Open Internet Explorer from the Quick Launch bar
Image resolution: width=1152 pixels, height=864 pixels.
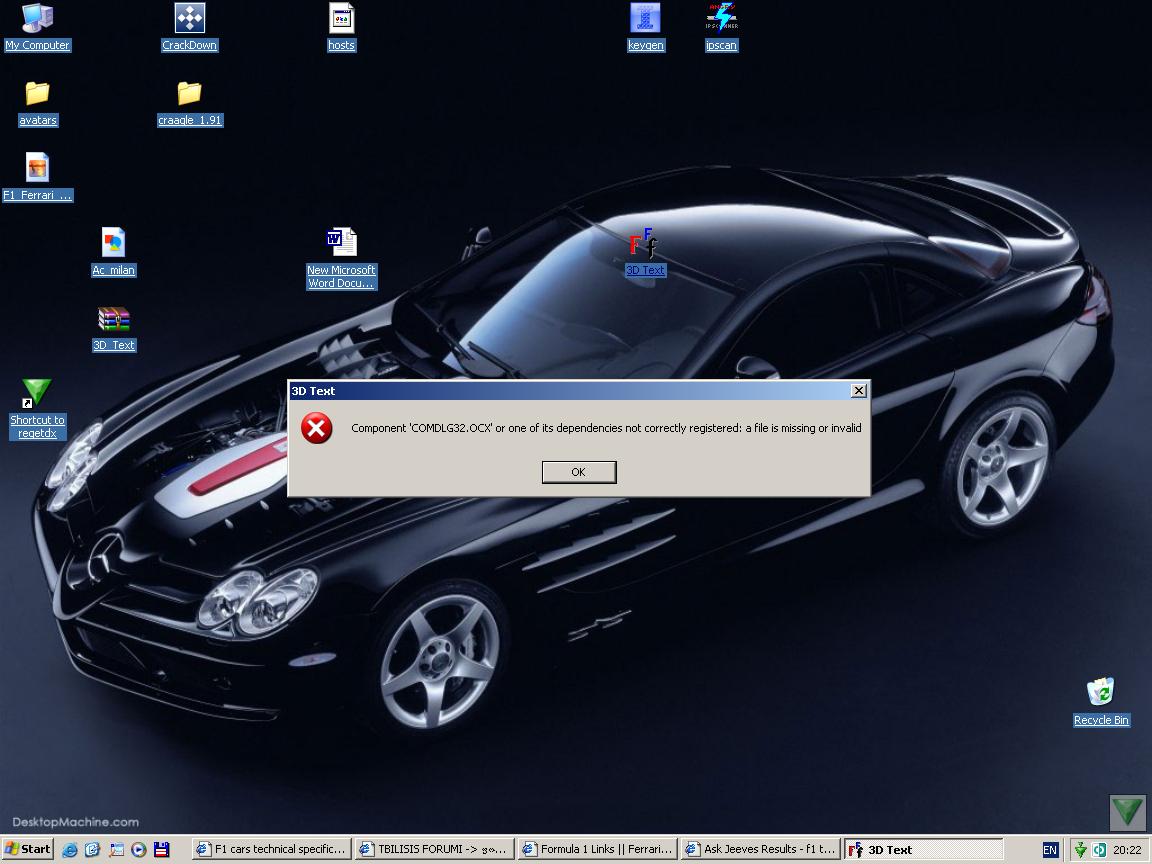[x=69, y=850]
